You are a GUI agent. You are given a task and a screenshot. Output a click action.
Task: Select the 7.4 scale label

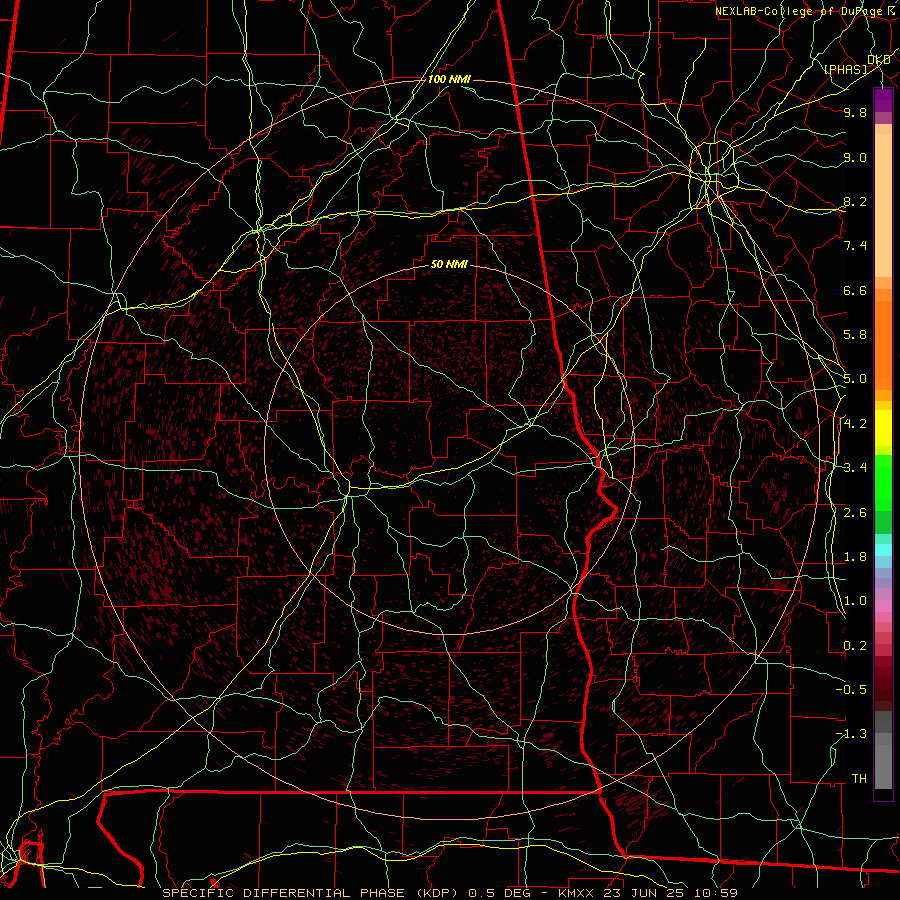coord(855,246)
